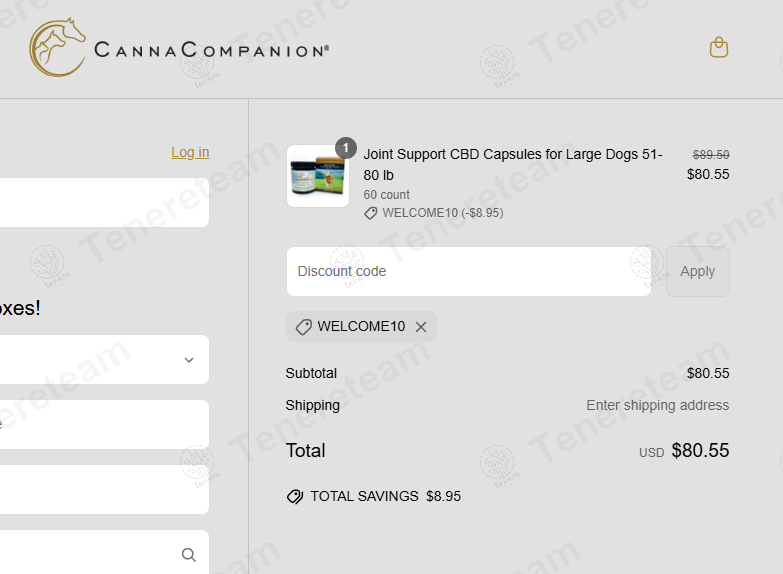The image size is (783, 574).
Task: Remove the WELCOME10 discount chip
Action: tap(421, 327)
